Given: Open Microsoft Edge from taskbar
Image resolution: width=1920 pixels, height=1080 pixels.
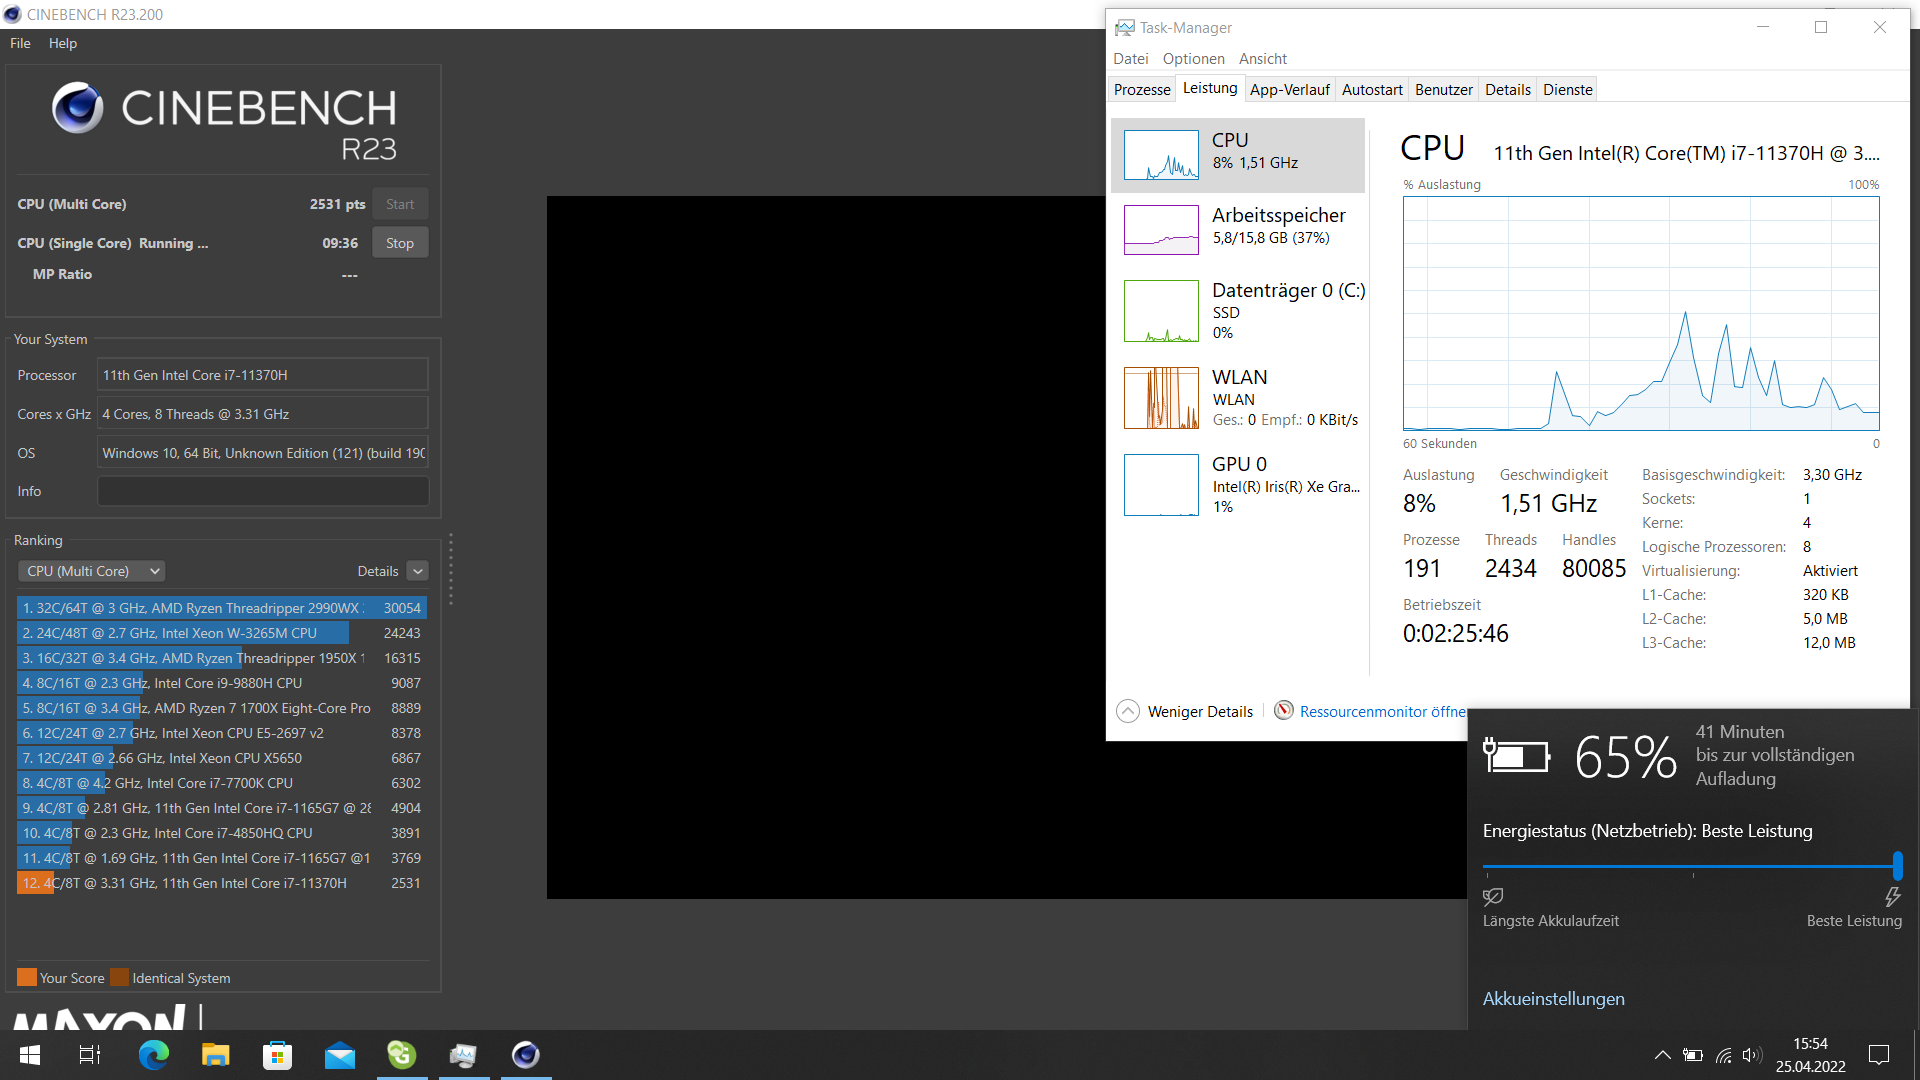Looking at the screenshot, I should click(154, 1055).
